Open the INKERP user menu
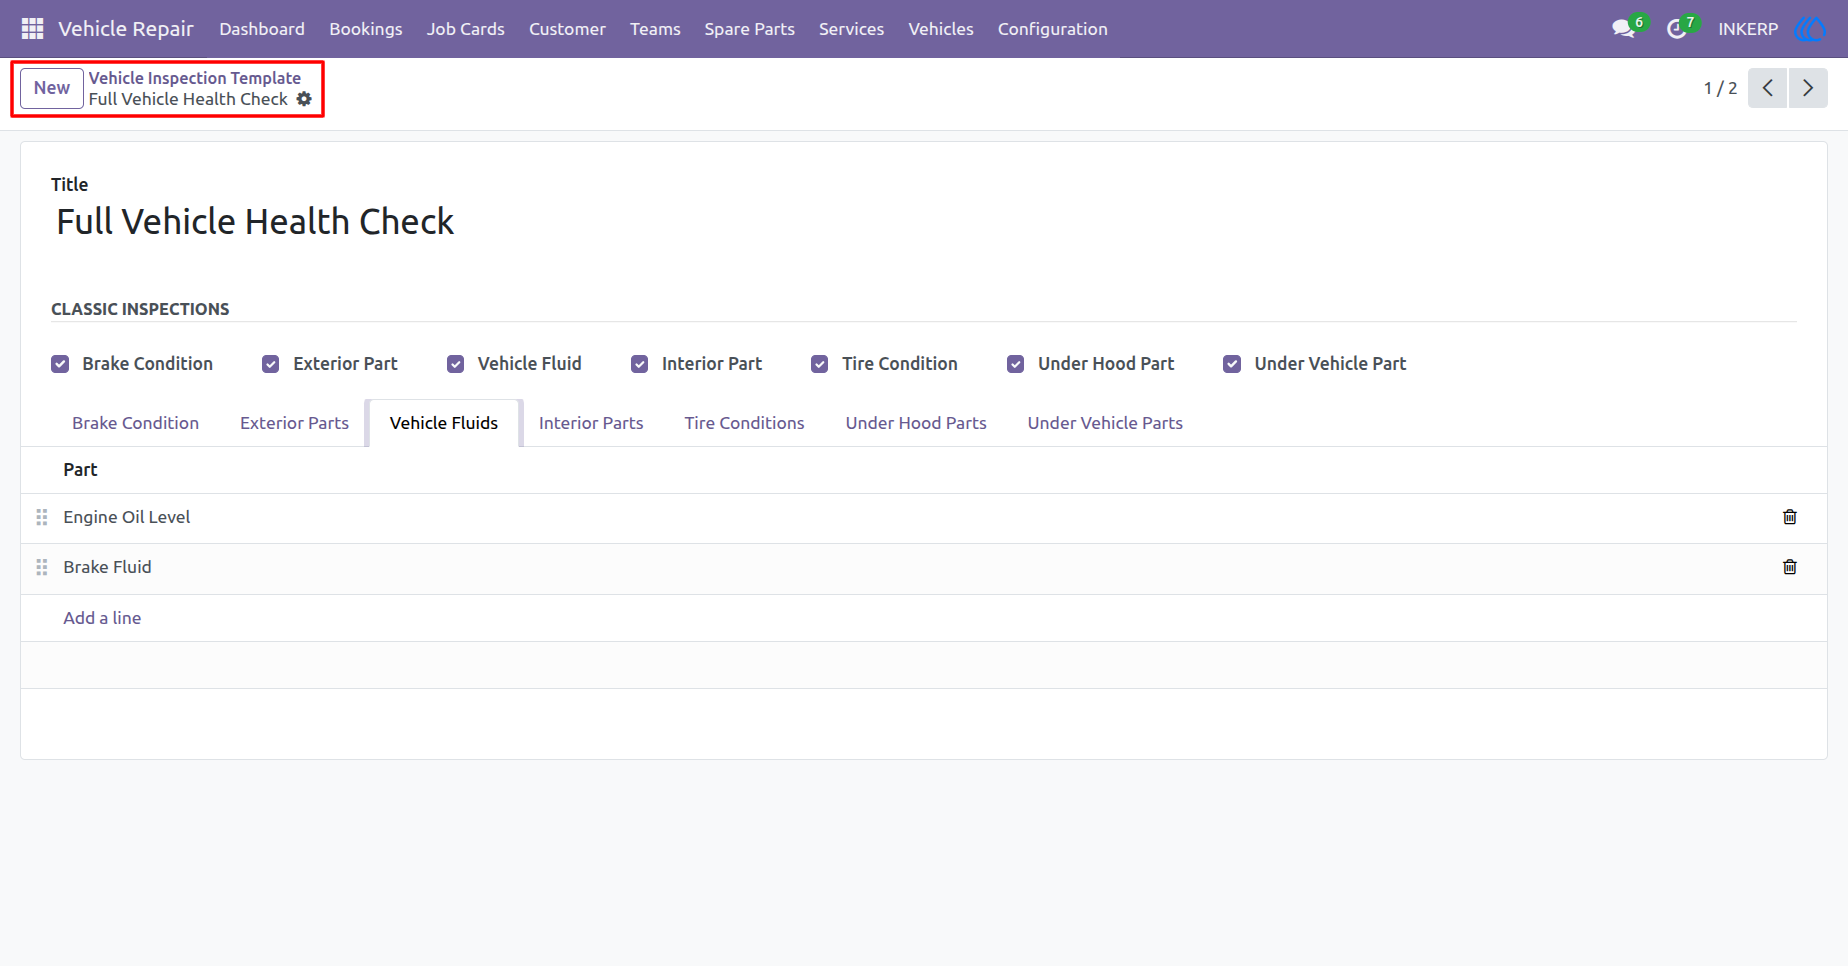This screenshot has height=966, width=1848. tap(1748, 29)
